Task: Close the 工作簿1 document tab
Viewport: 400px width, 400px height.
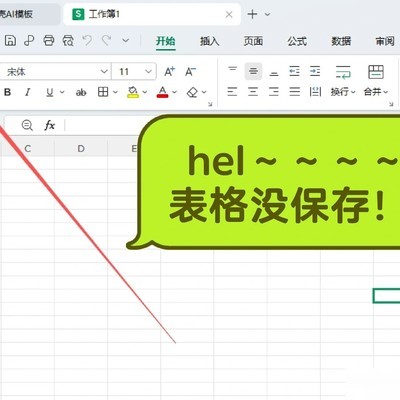Action: pos(229,14)
